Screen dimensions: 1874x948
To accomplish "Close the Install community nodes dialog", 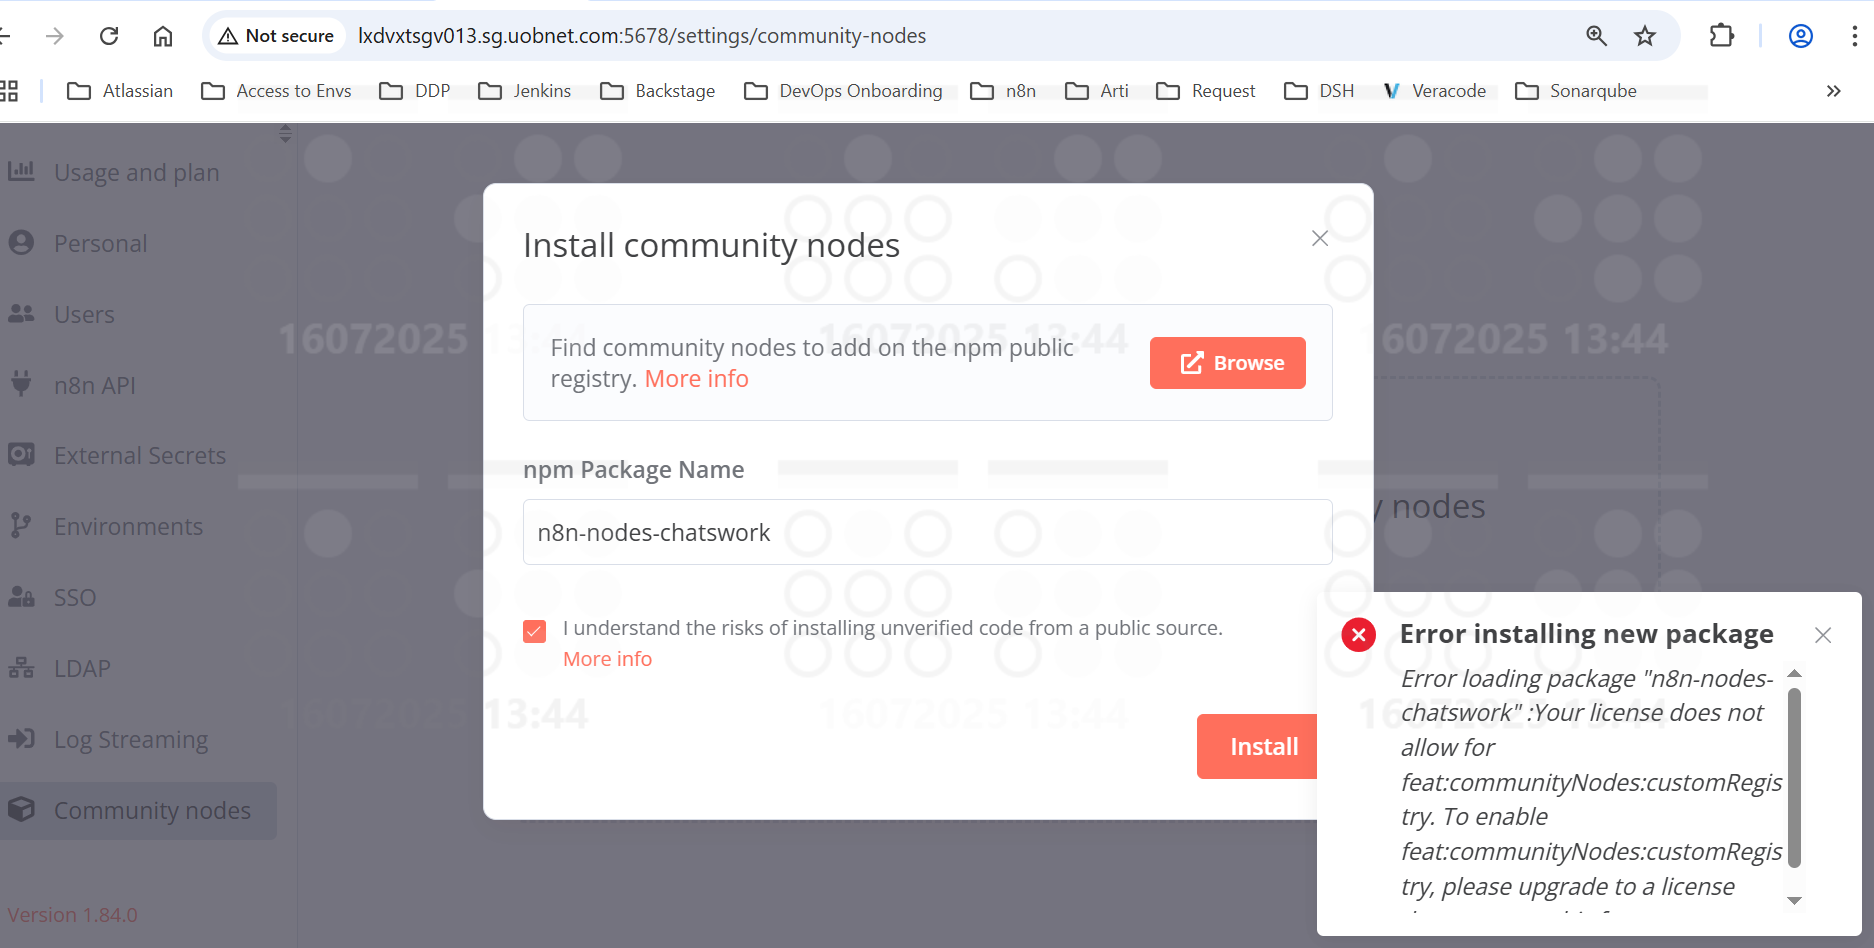I will [x=1320, y=238].
